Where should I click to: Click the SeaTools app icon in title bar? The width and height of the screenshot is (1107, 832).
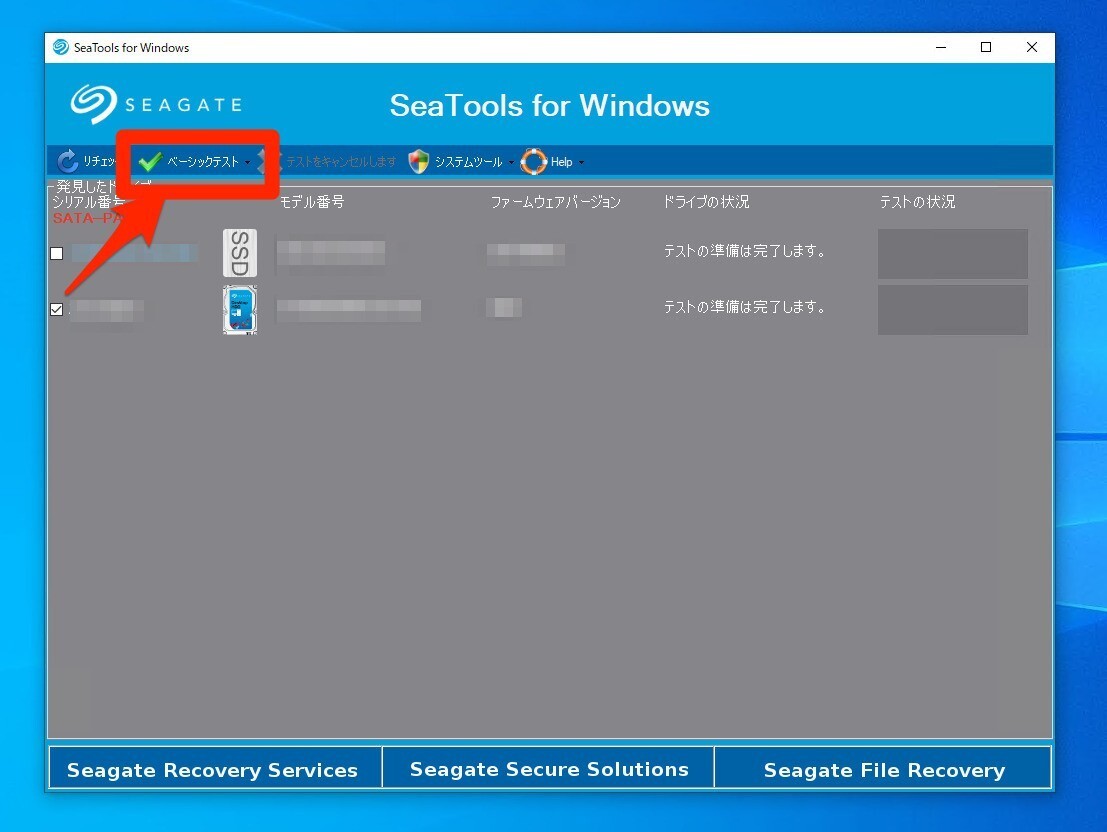coord(61,47)
